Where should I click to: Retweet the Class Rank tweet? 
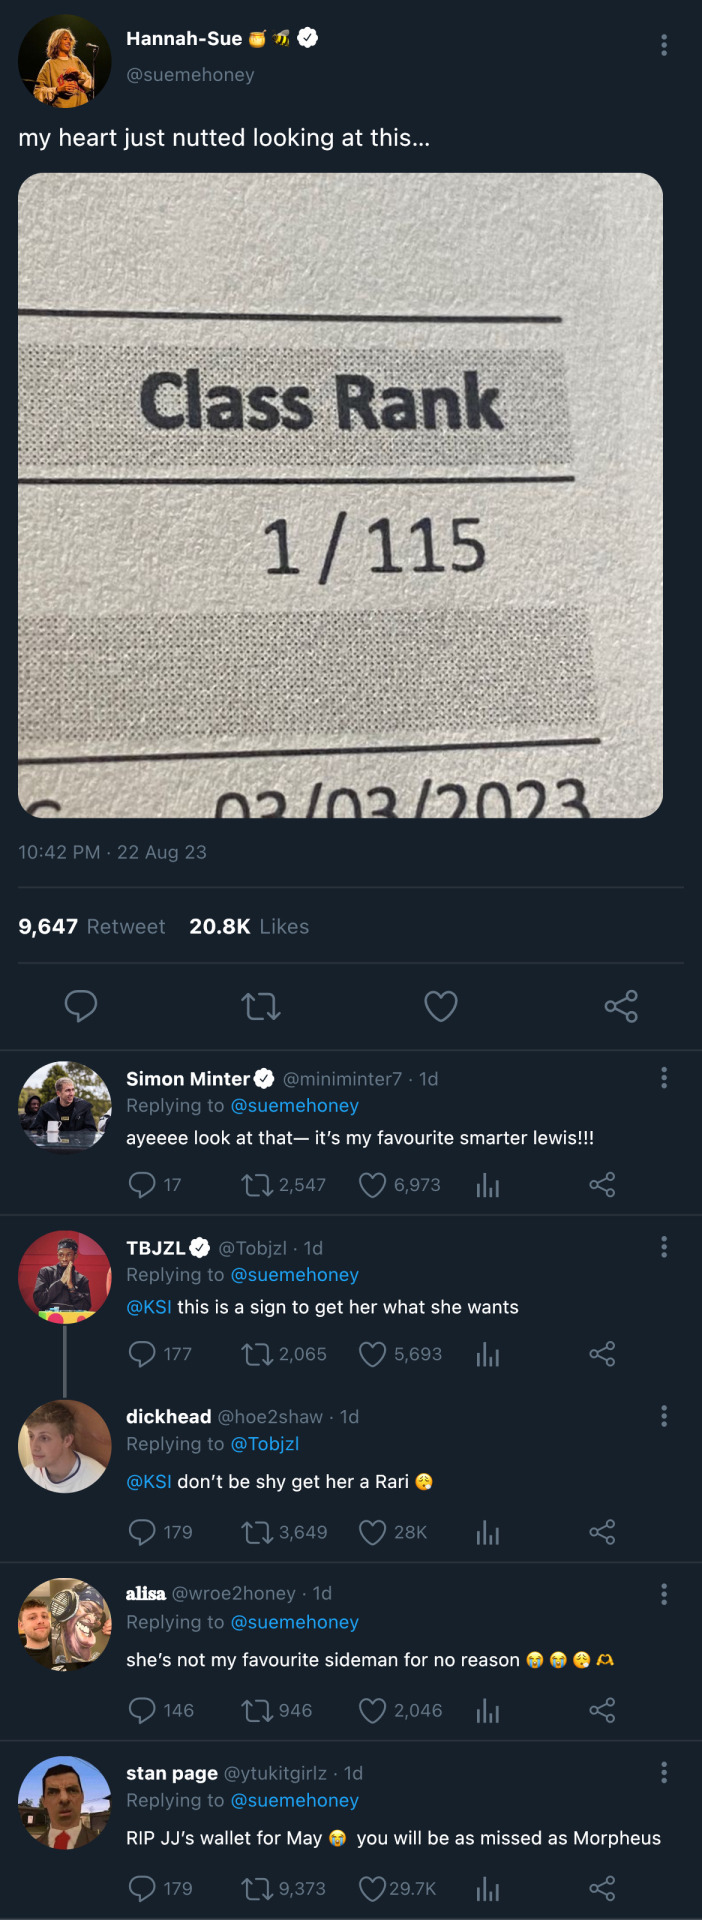(261, 1006)
